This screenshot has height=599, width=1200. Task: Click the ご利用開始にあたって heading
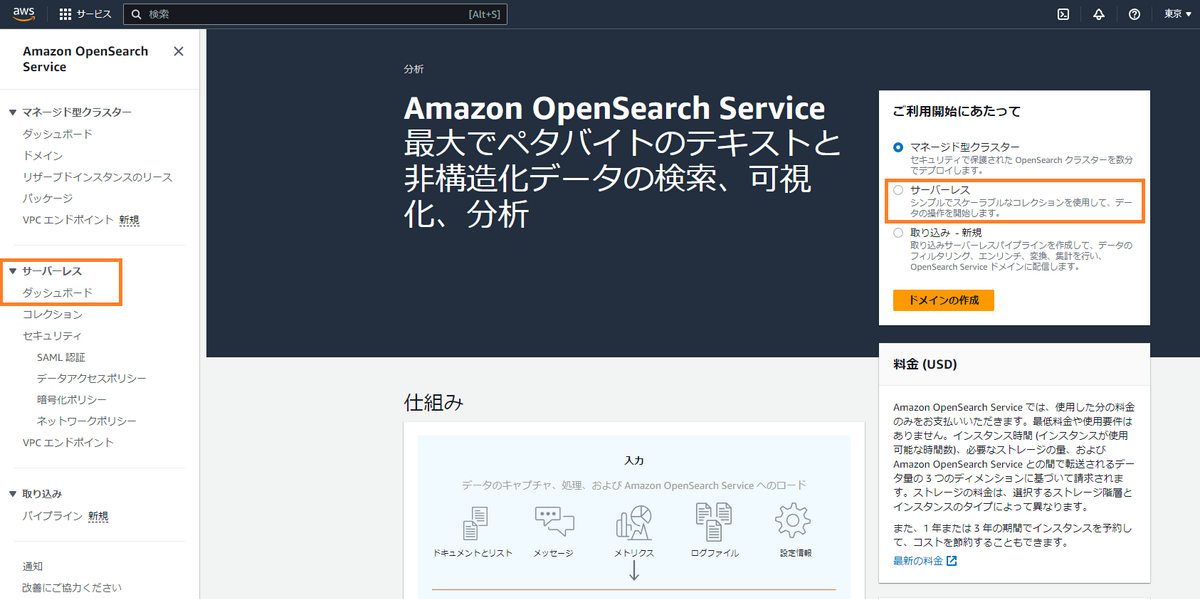pyautogui.click(x=957, y=112)
